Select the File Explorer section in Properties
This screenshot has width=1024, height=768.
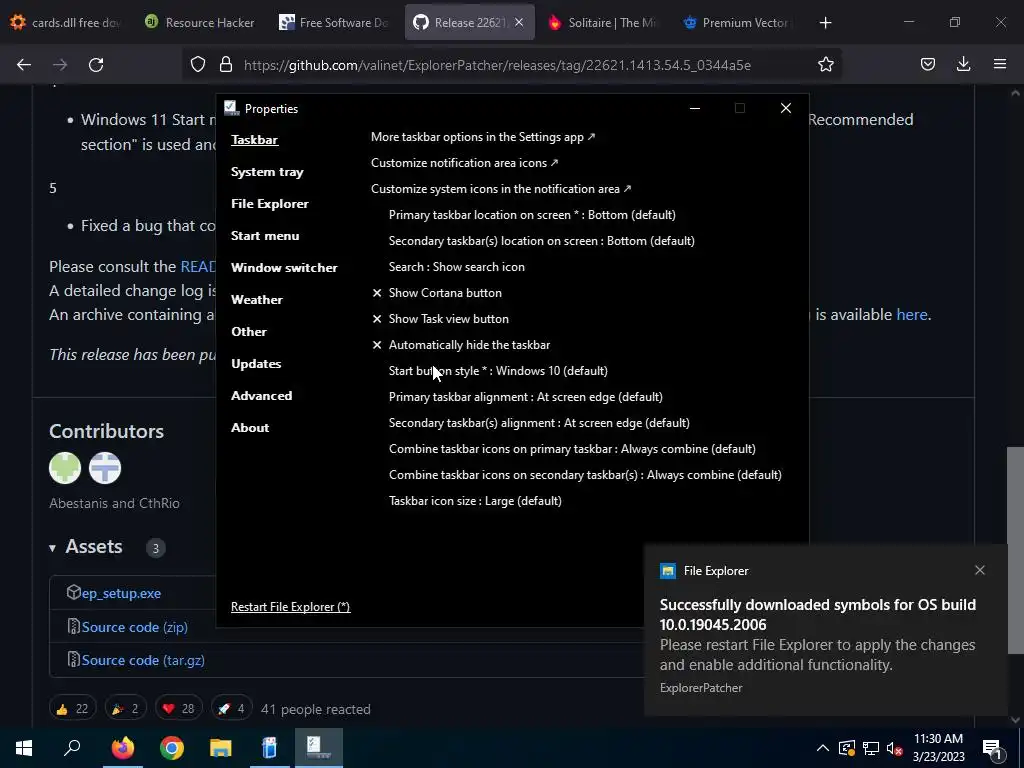click(x=270, y=204)
